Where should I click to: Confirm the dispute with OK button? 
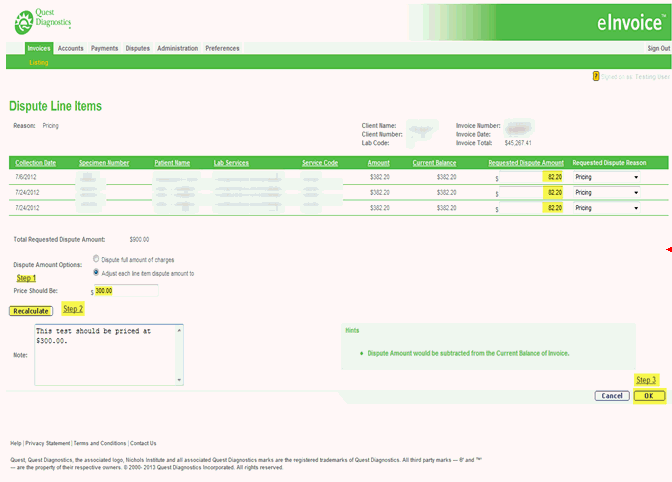(648, 396)
